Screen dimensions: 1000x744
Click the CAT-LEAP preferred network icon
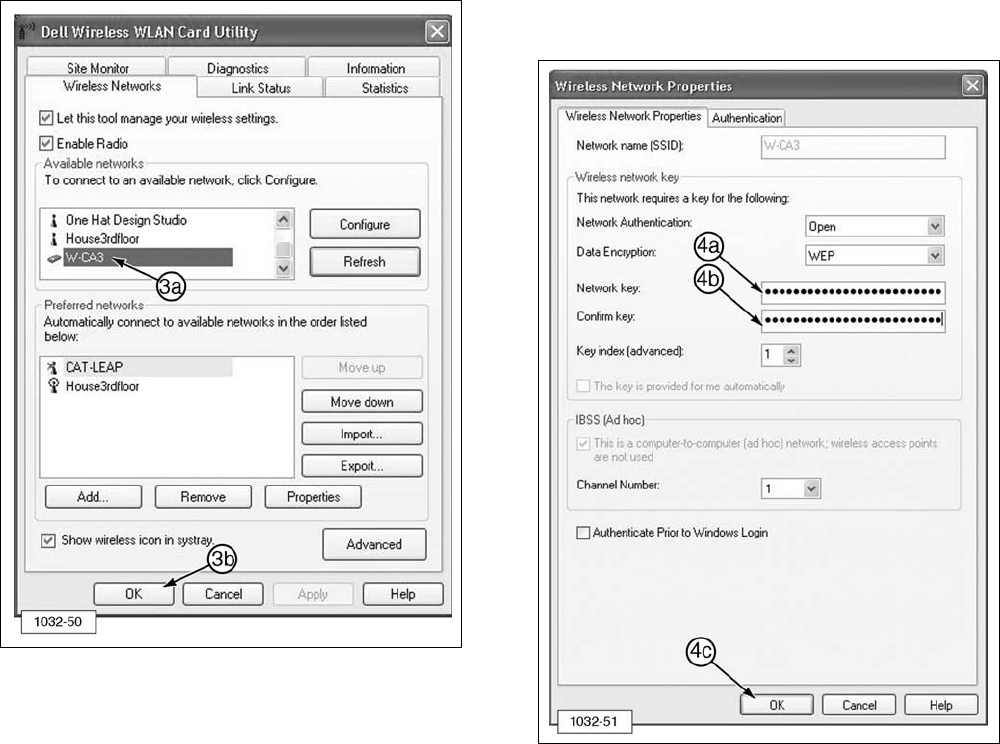(53, 367)
